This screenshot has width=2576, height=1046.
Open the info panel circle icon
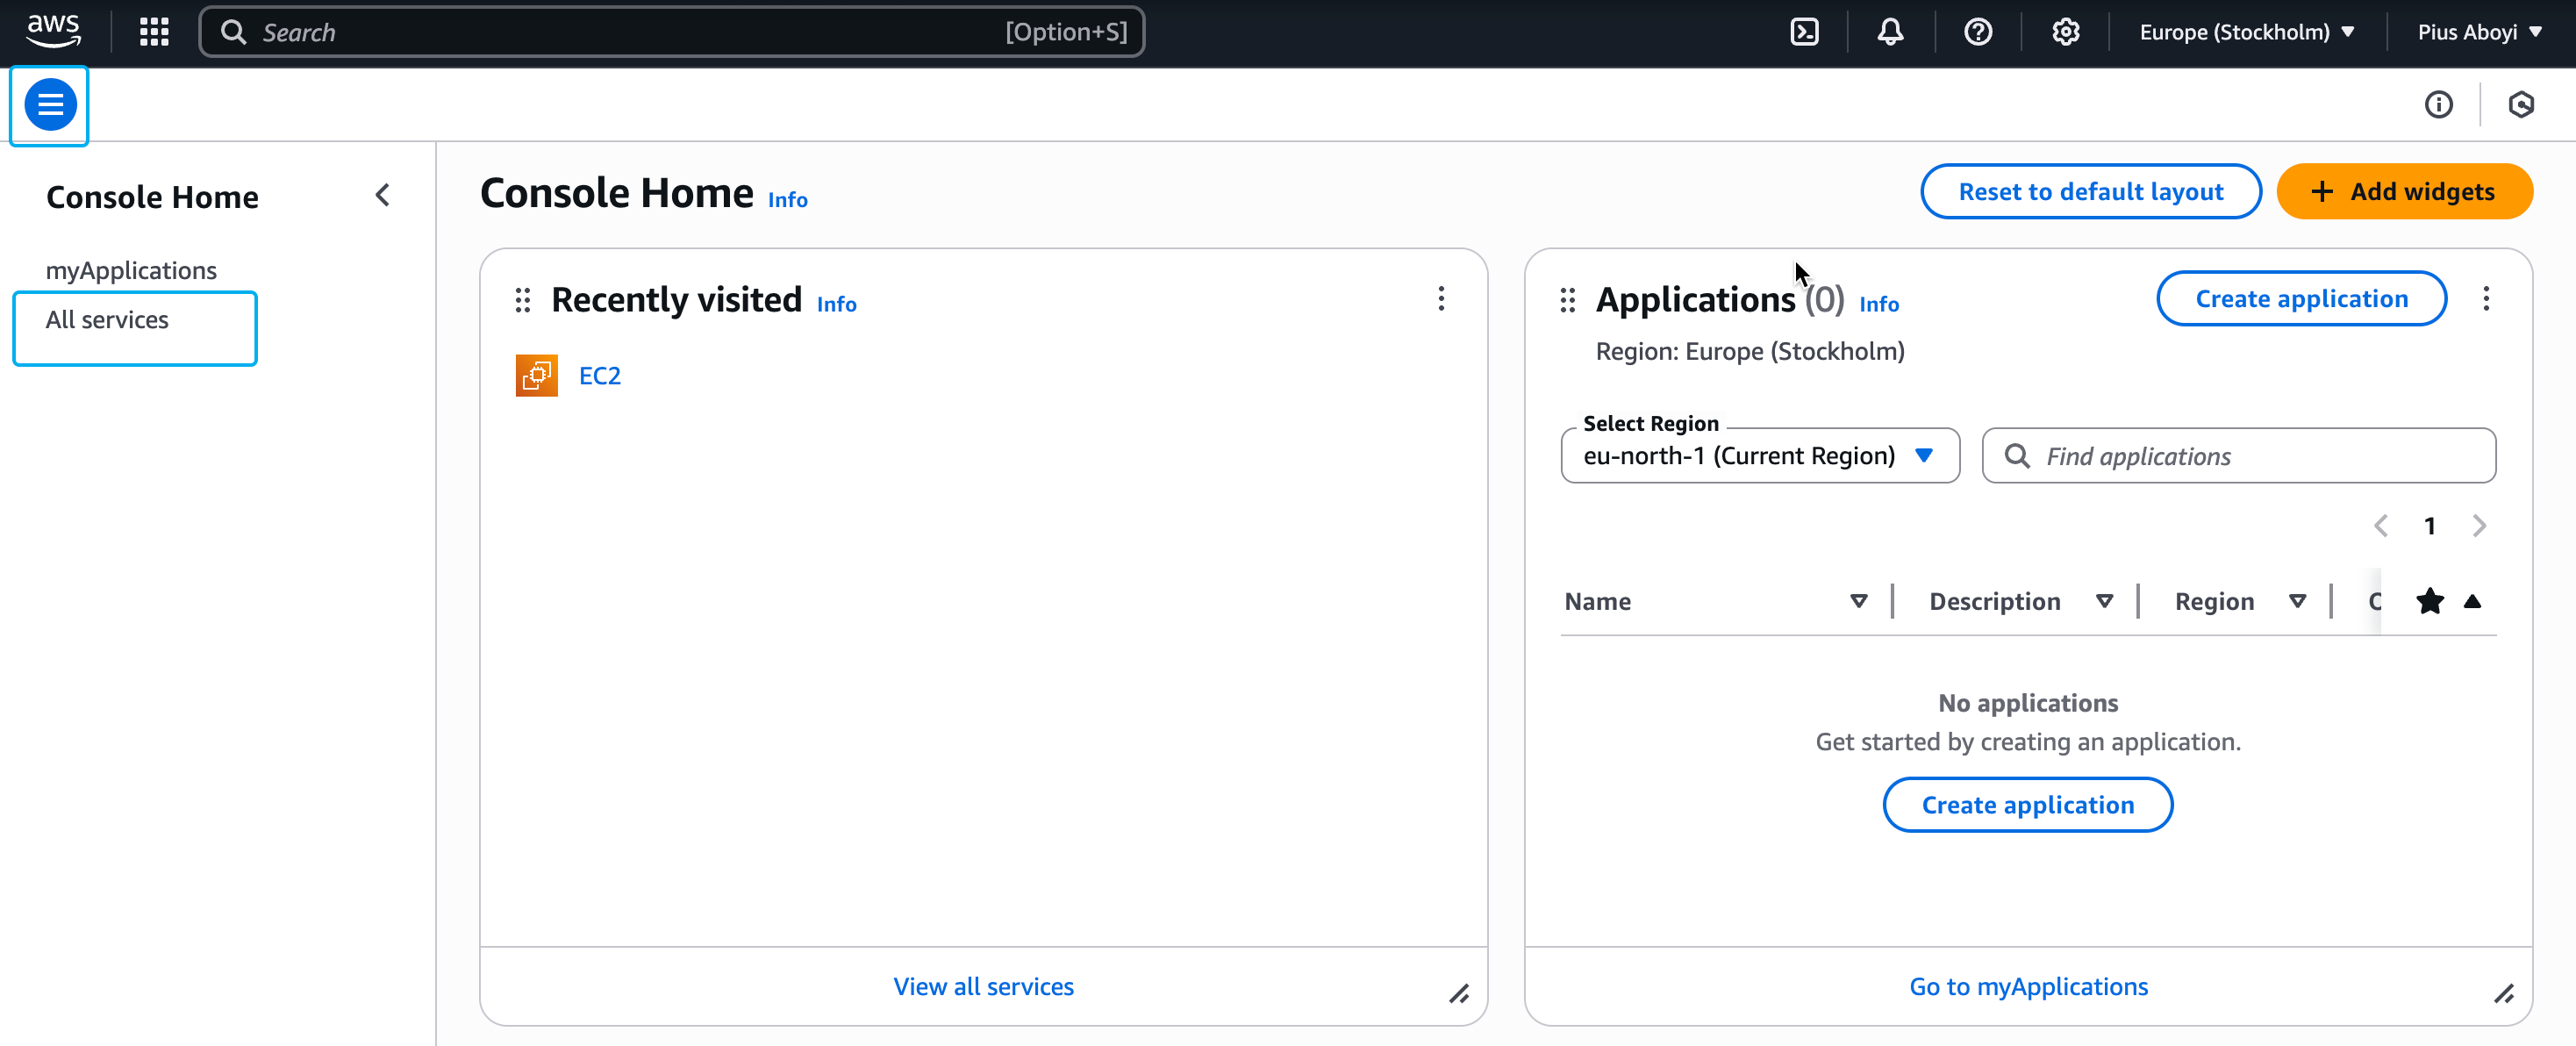(x=2438, y=105)
